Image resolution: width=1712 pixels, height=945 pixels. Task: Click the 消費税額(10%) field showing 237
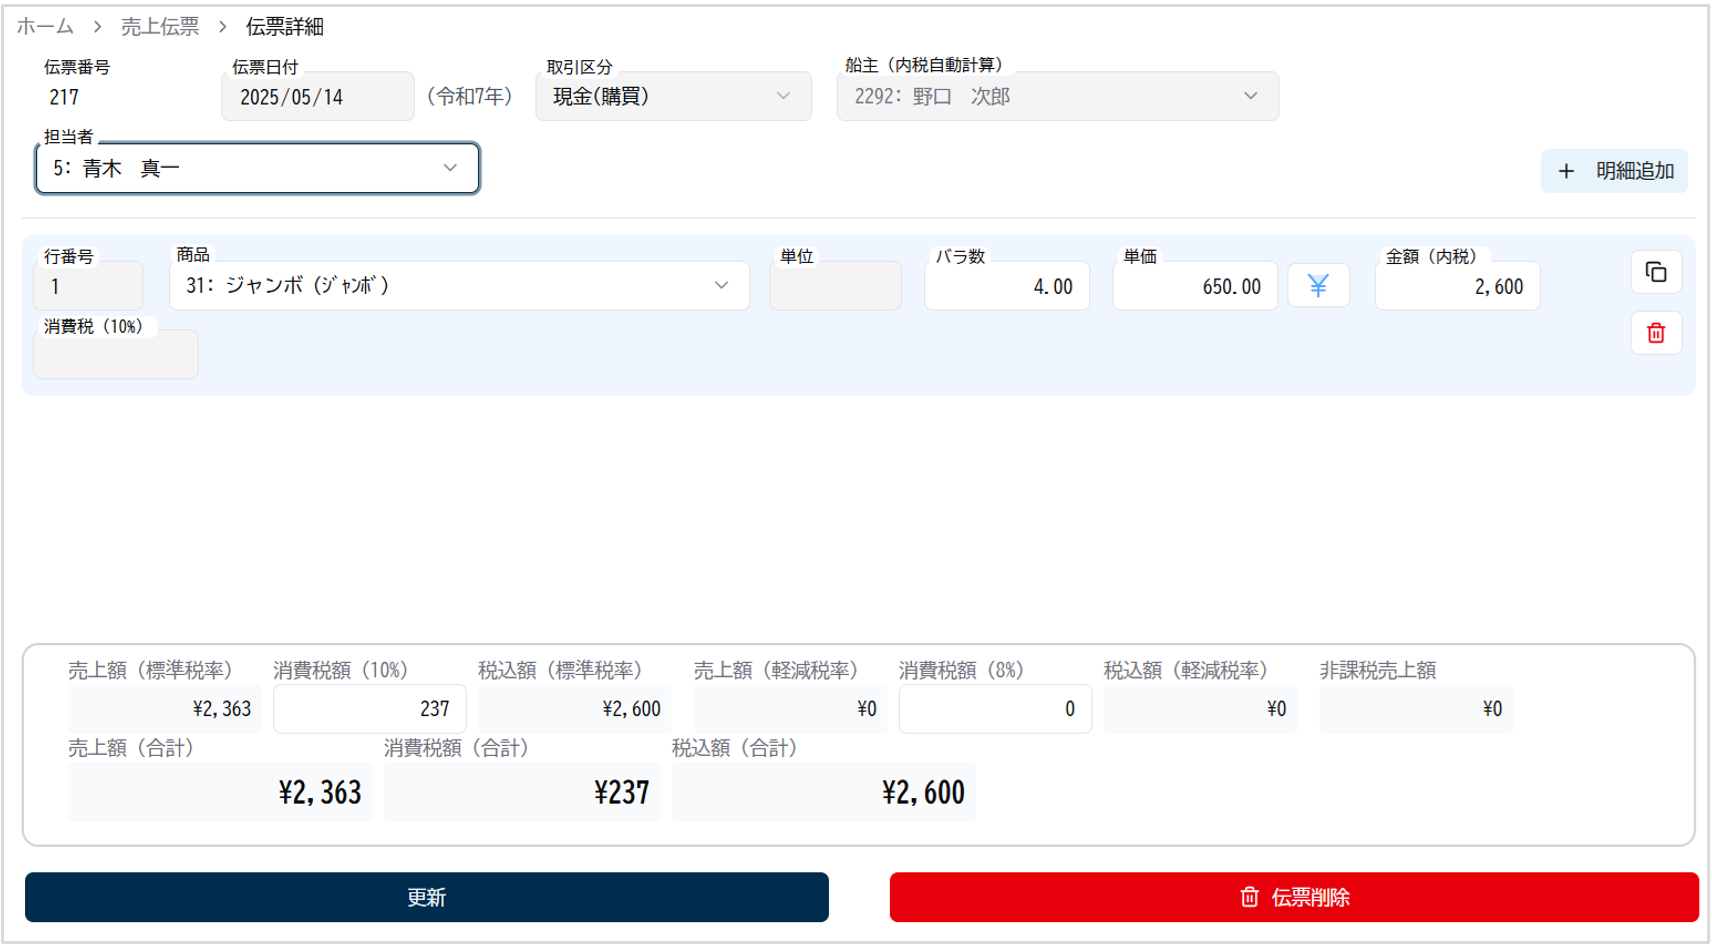coord(369,709)
